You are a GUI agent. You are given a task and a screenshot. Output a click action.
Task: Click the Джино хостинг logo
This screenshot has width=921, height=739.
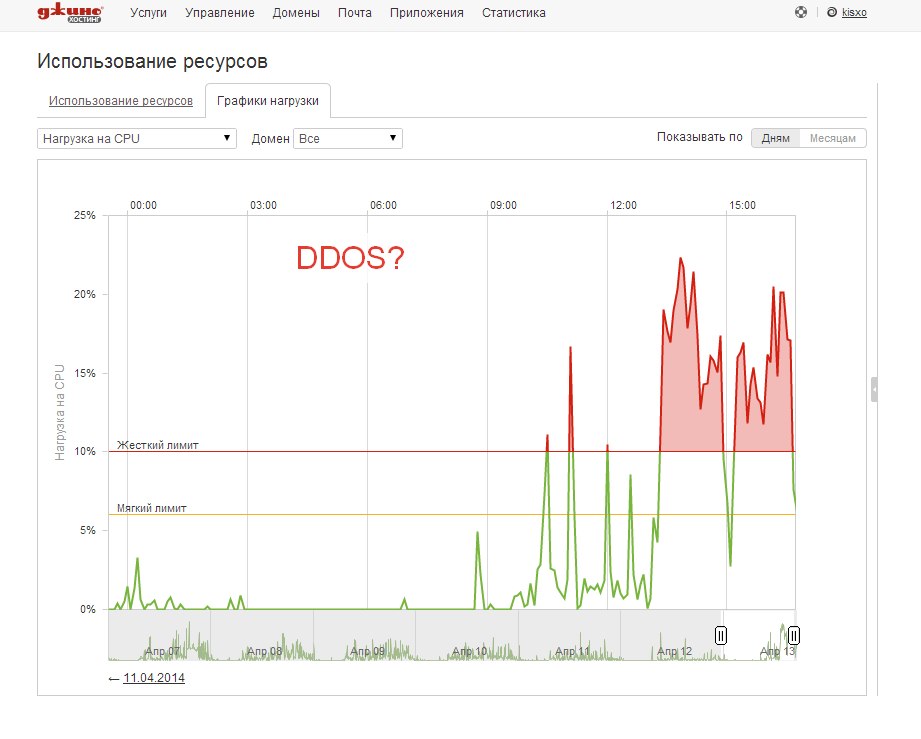click(x=70, y=14)
